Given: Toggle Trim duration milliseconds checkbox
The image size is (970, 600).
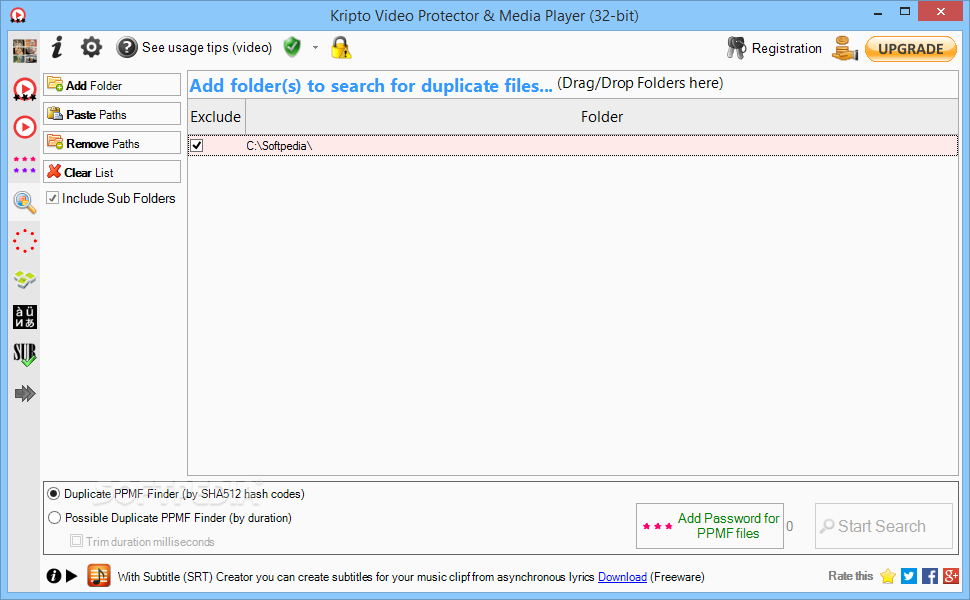Looking at the screenshot, I should point(76,541).
